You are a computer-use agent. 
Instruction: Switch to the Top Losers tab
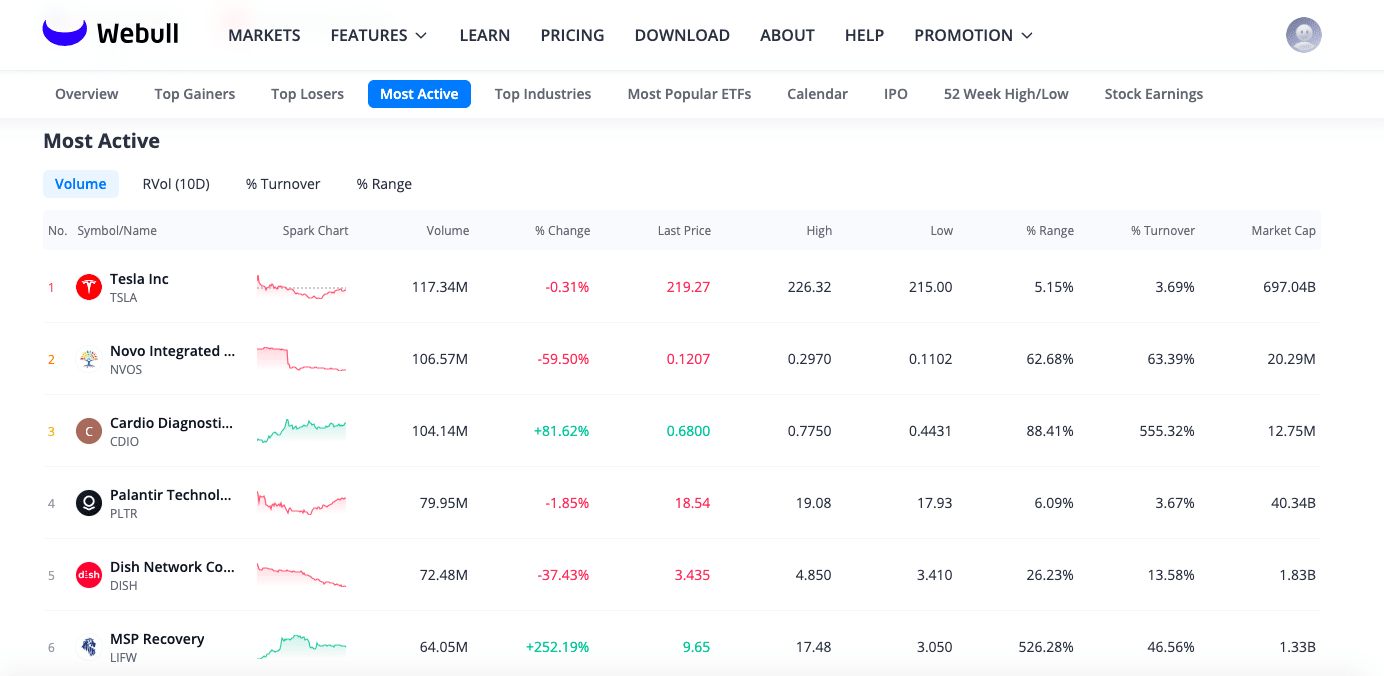[x=307, y=94]
